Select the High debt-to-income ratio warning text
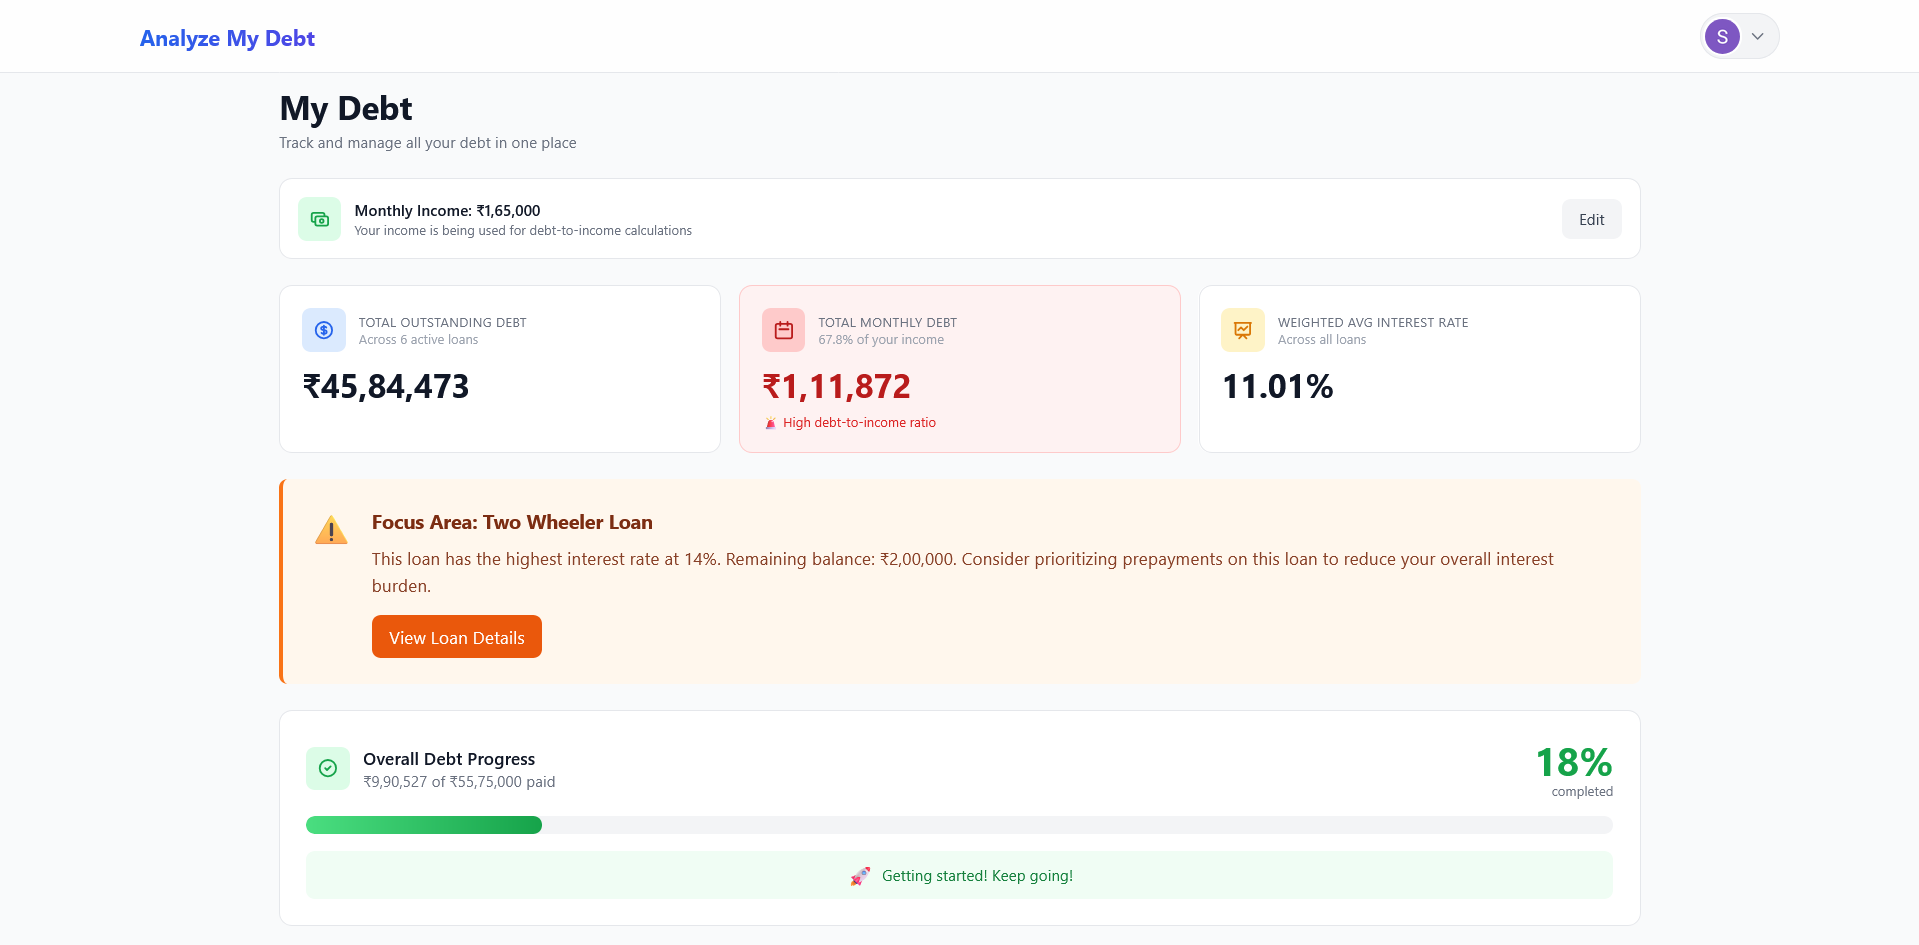The image size is (1919, 945). [x=859, y=422]
